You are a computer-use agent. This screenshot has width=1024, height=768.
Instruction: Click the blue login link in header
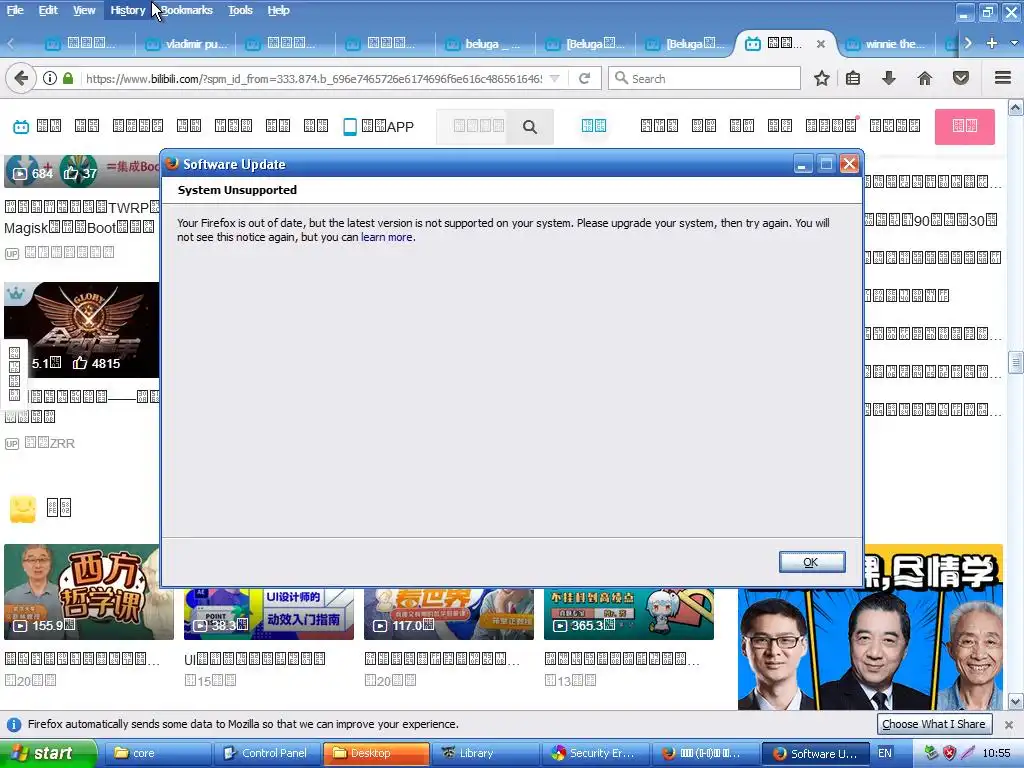click(x=594, y=125)
